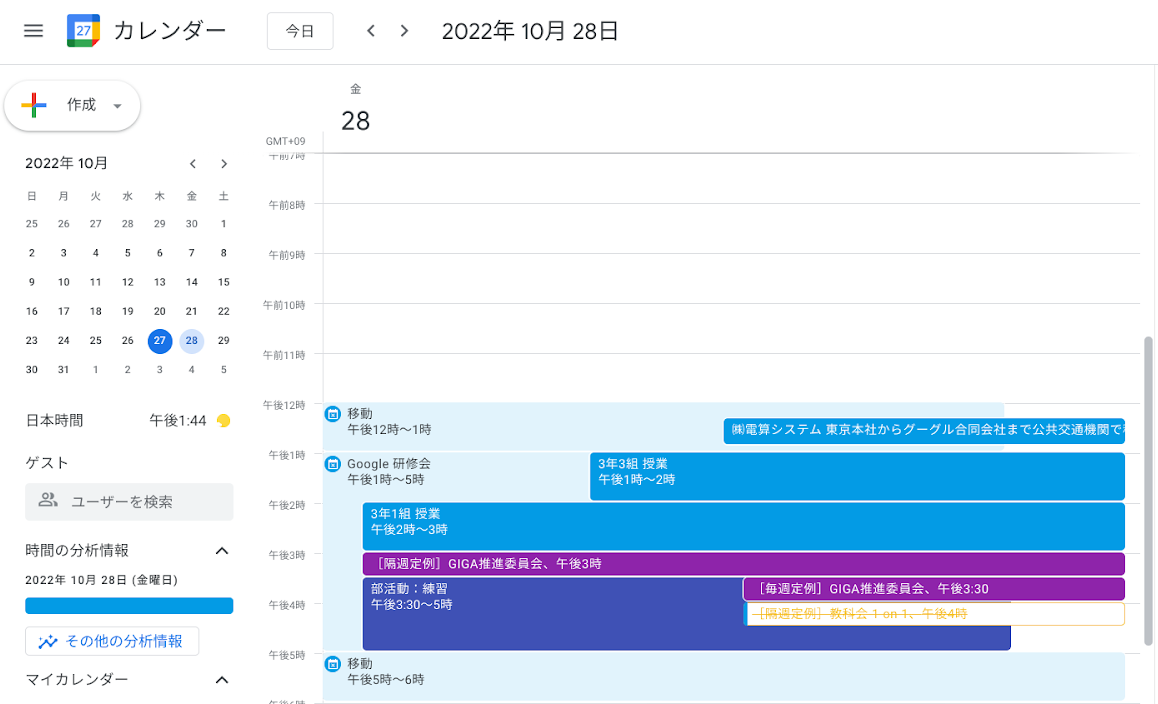This screenshot has width=1158, height=704.
Task: Collapse the マイカレンダー section
Action: click(x=222, y=680)
